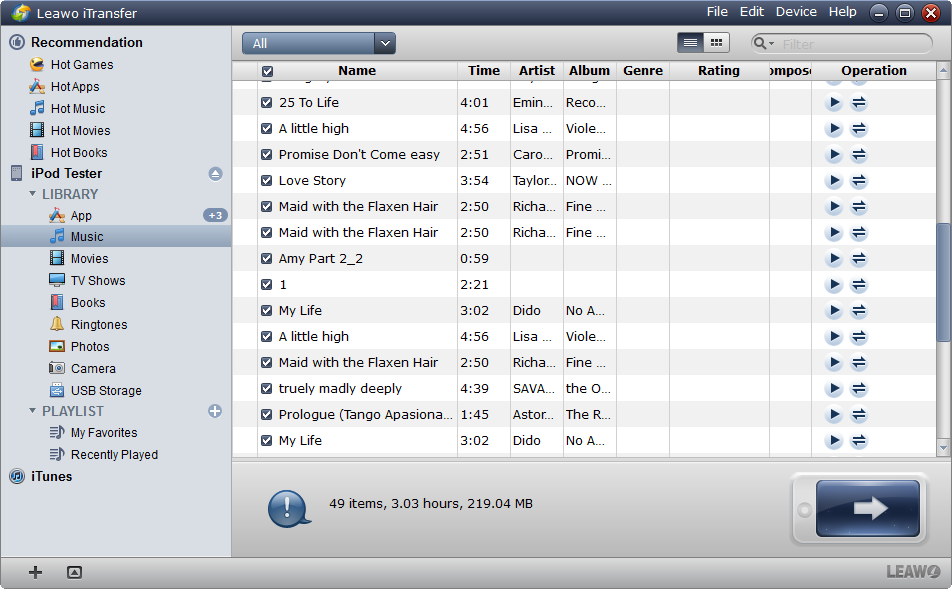This screenshot has width=952, height=589.
Task: Switch to list view mode
Action: point(690,43)
